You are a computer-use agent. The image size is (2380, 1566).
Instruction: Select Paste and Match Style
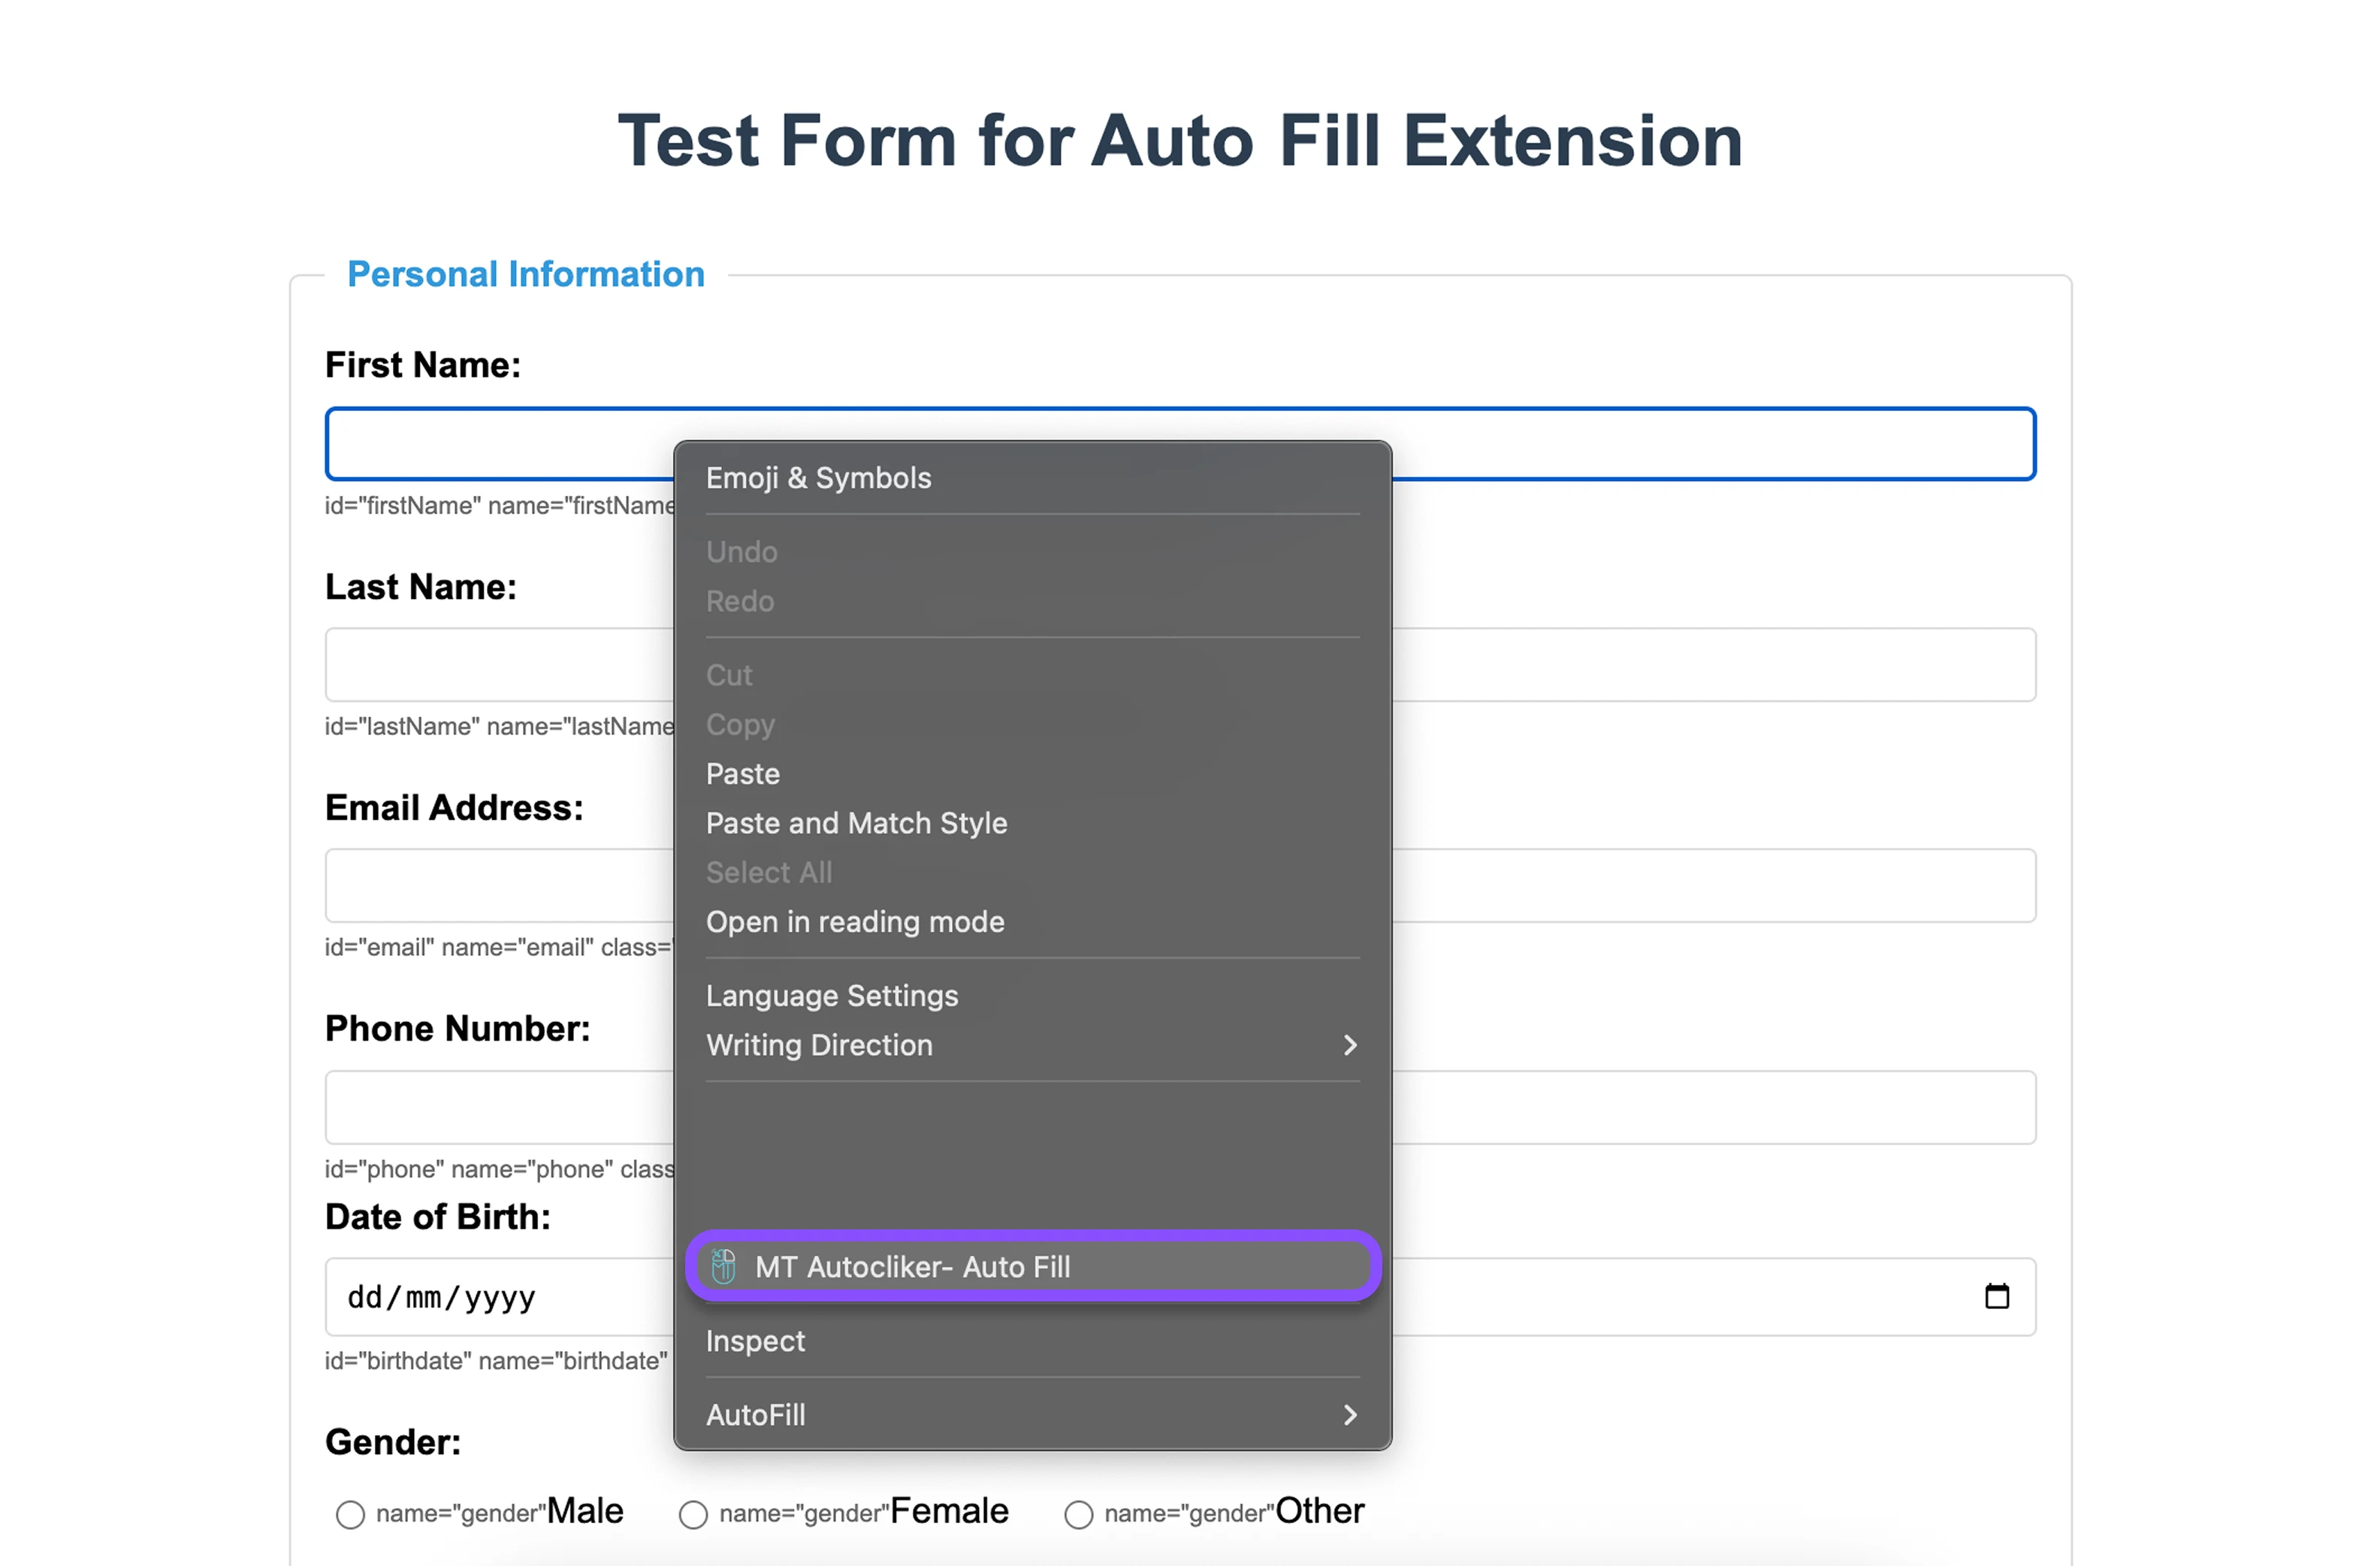point(856,823)
